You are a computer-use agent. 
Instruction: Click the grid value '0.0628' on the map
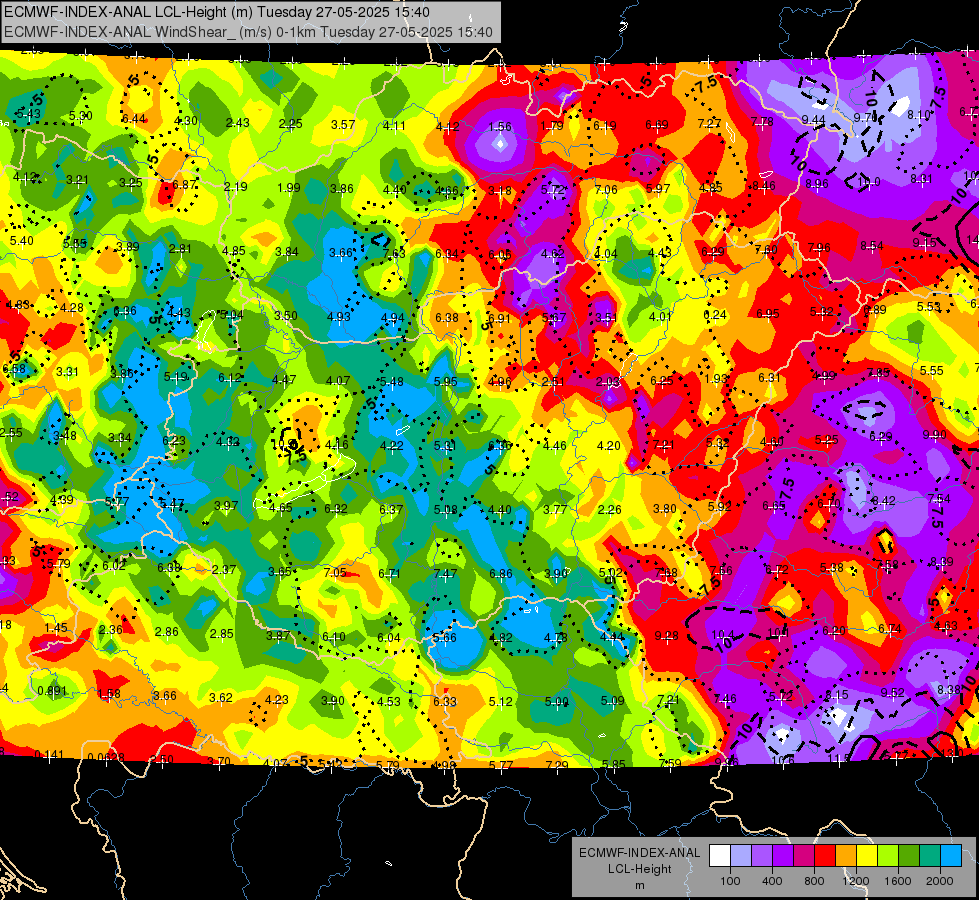(x=106, y=758)
